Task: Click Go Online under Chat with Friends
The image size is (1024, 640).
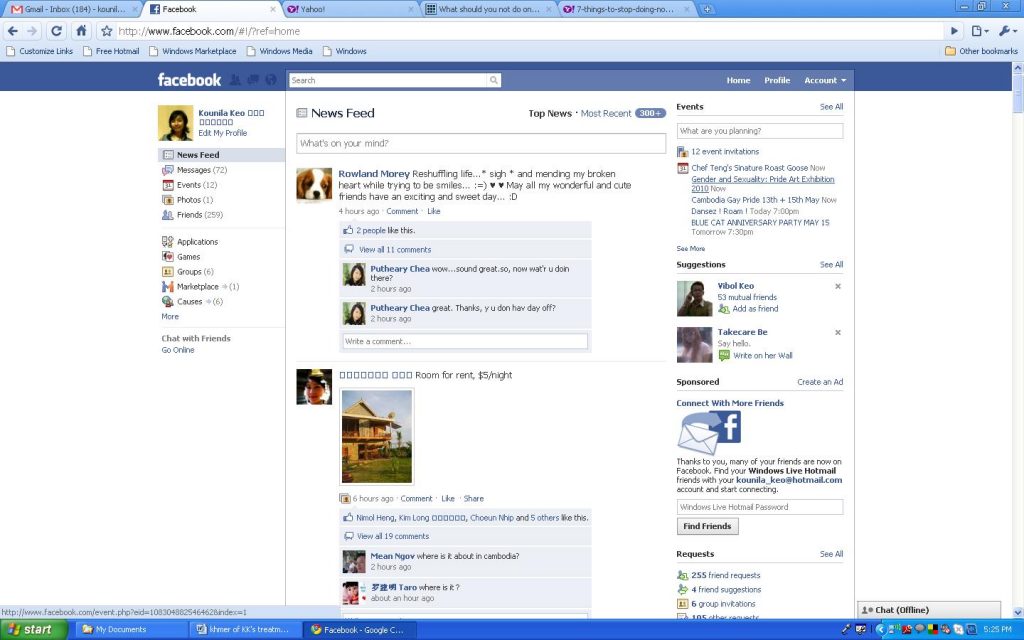Action: point(178,350)
